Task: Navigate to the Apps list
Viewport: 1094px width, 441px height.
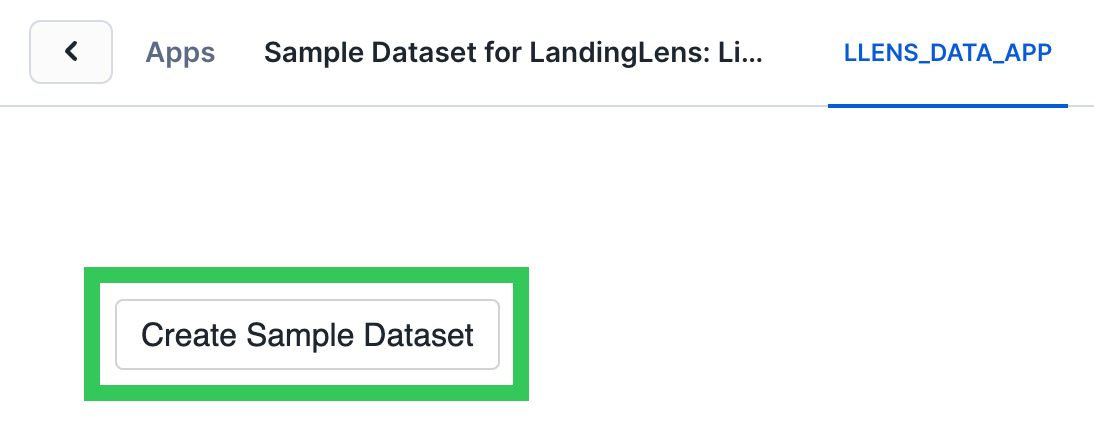Action: click(180, 53)
